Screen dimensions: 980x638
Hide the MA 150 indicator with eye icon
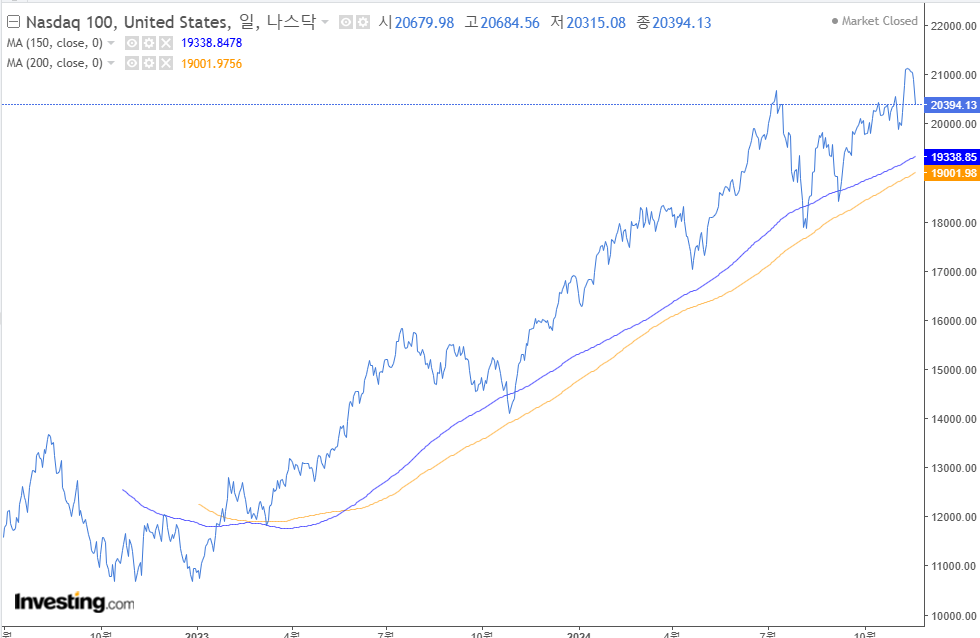(x=132, y=43)
